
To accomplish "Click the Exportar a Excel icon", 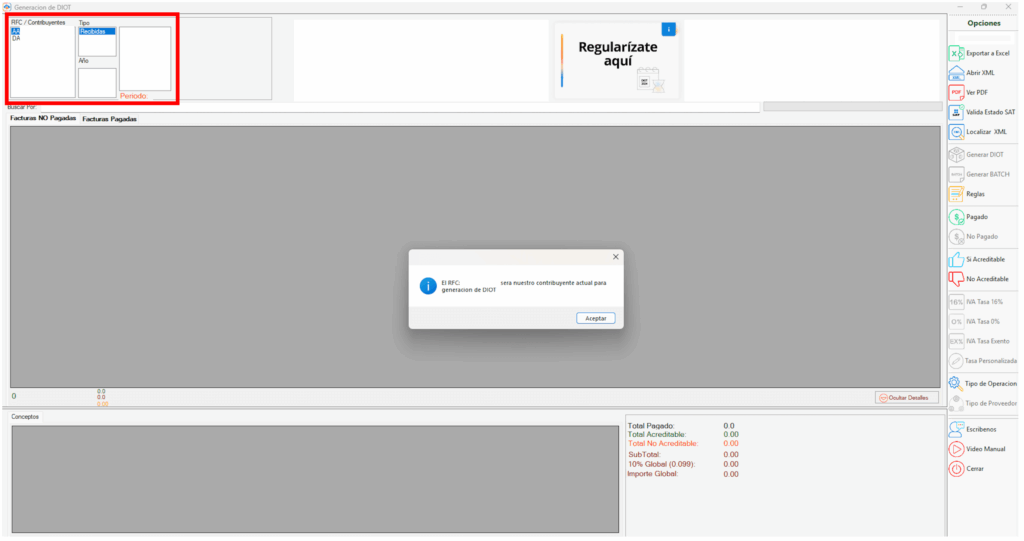I will pos(956,53).
